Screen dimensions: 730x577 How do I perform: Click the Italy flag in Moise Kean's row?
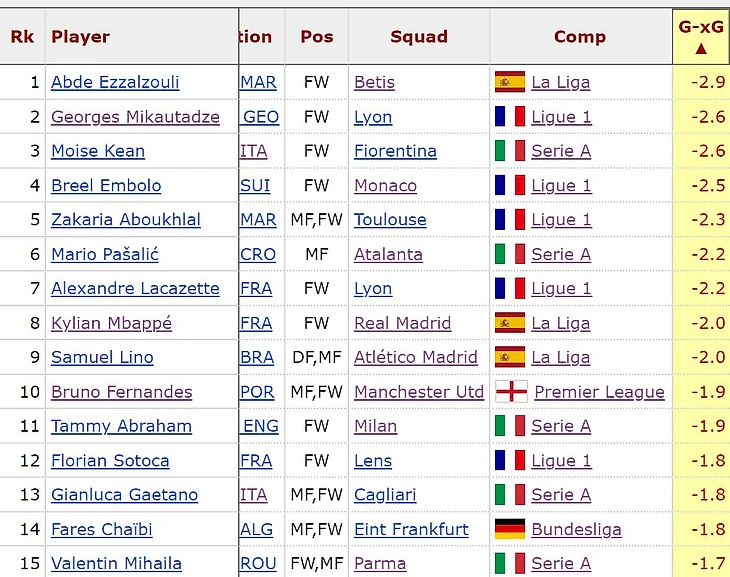coord(510,151)
